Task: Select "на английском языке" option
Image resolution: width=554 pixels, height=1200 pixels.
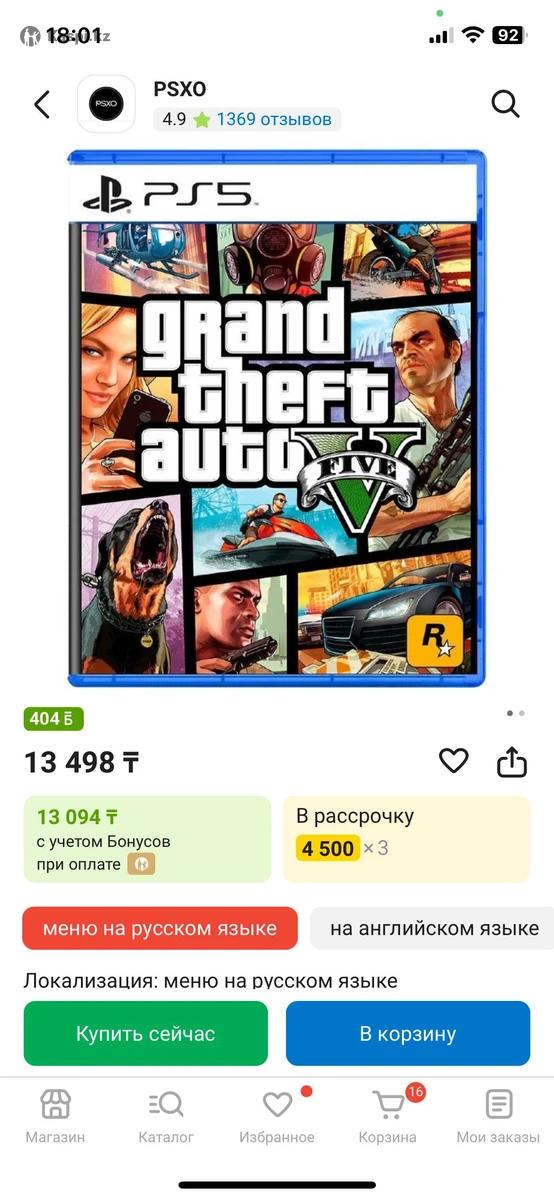Action: (x=432, y=928)
